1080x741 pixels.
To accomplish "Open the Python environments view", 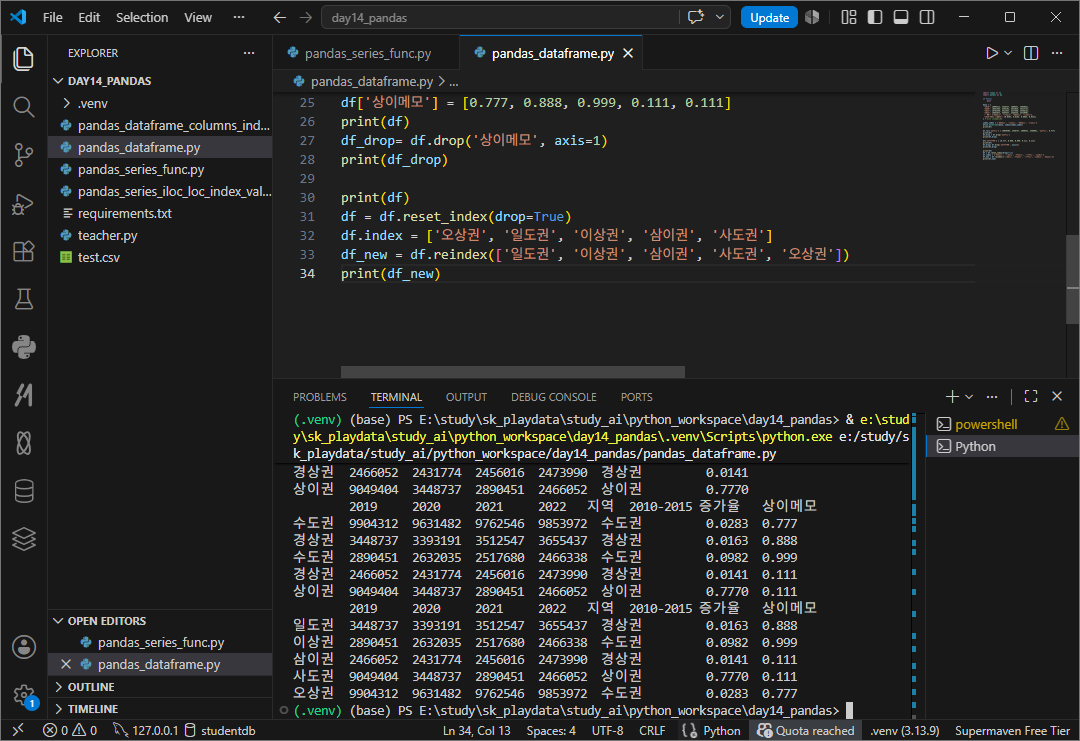I will [x=23, y=347].
